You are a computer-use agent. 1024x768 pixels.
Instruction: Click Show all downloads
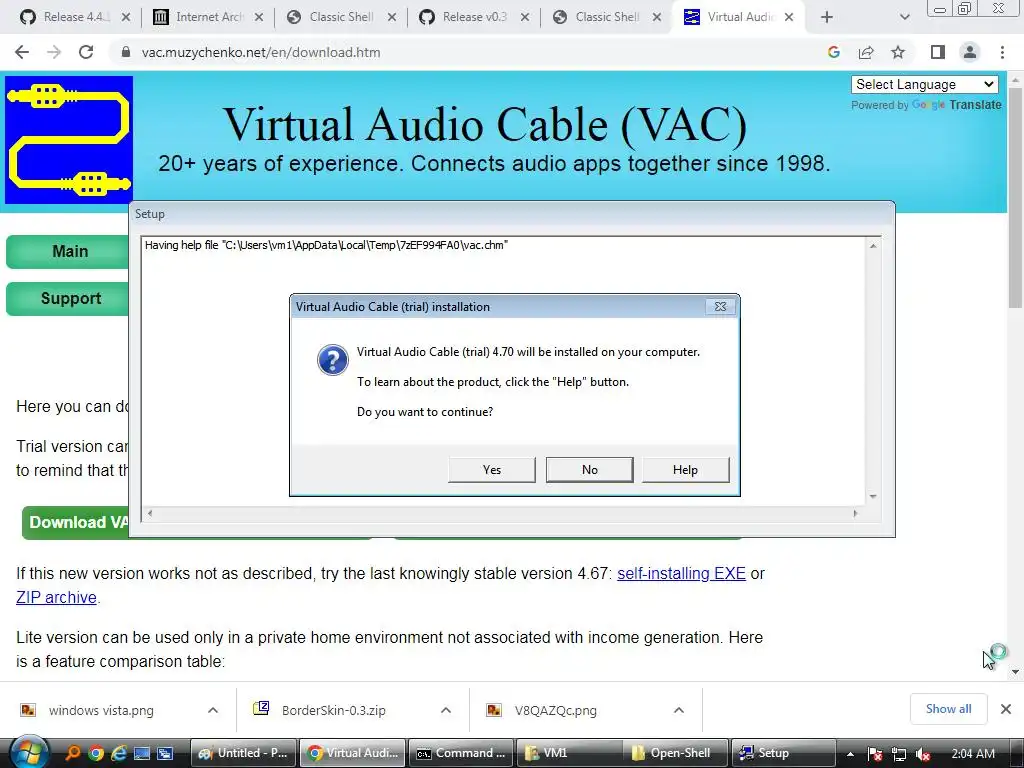pos(948,709)
